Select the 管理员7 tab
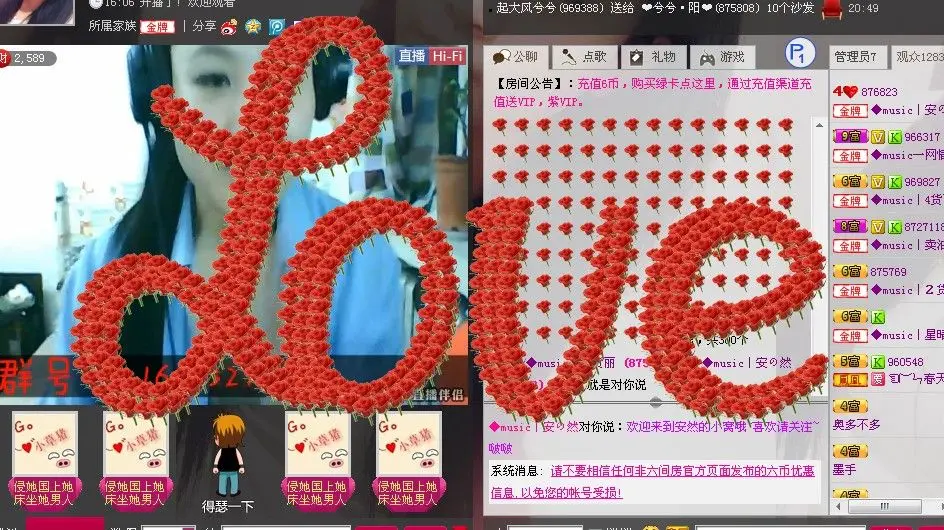Viewport: 944px width, 530px height. click(857, 57)
